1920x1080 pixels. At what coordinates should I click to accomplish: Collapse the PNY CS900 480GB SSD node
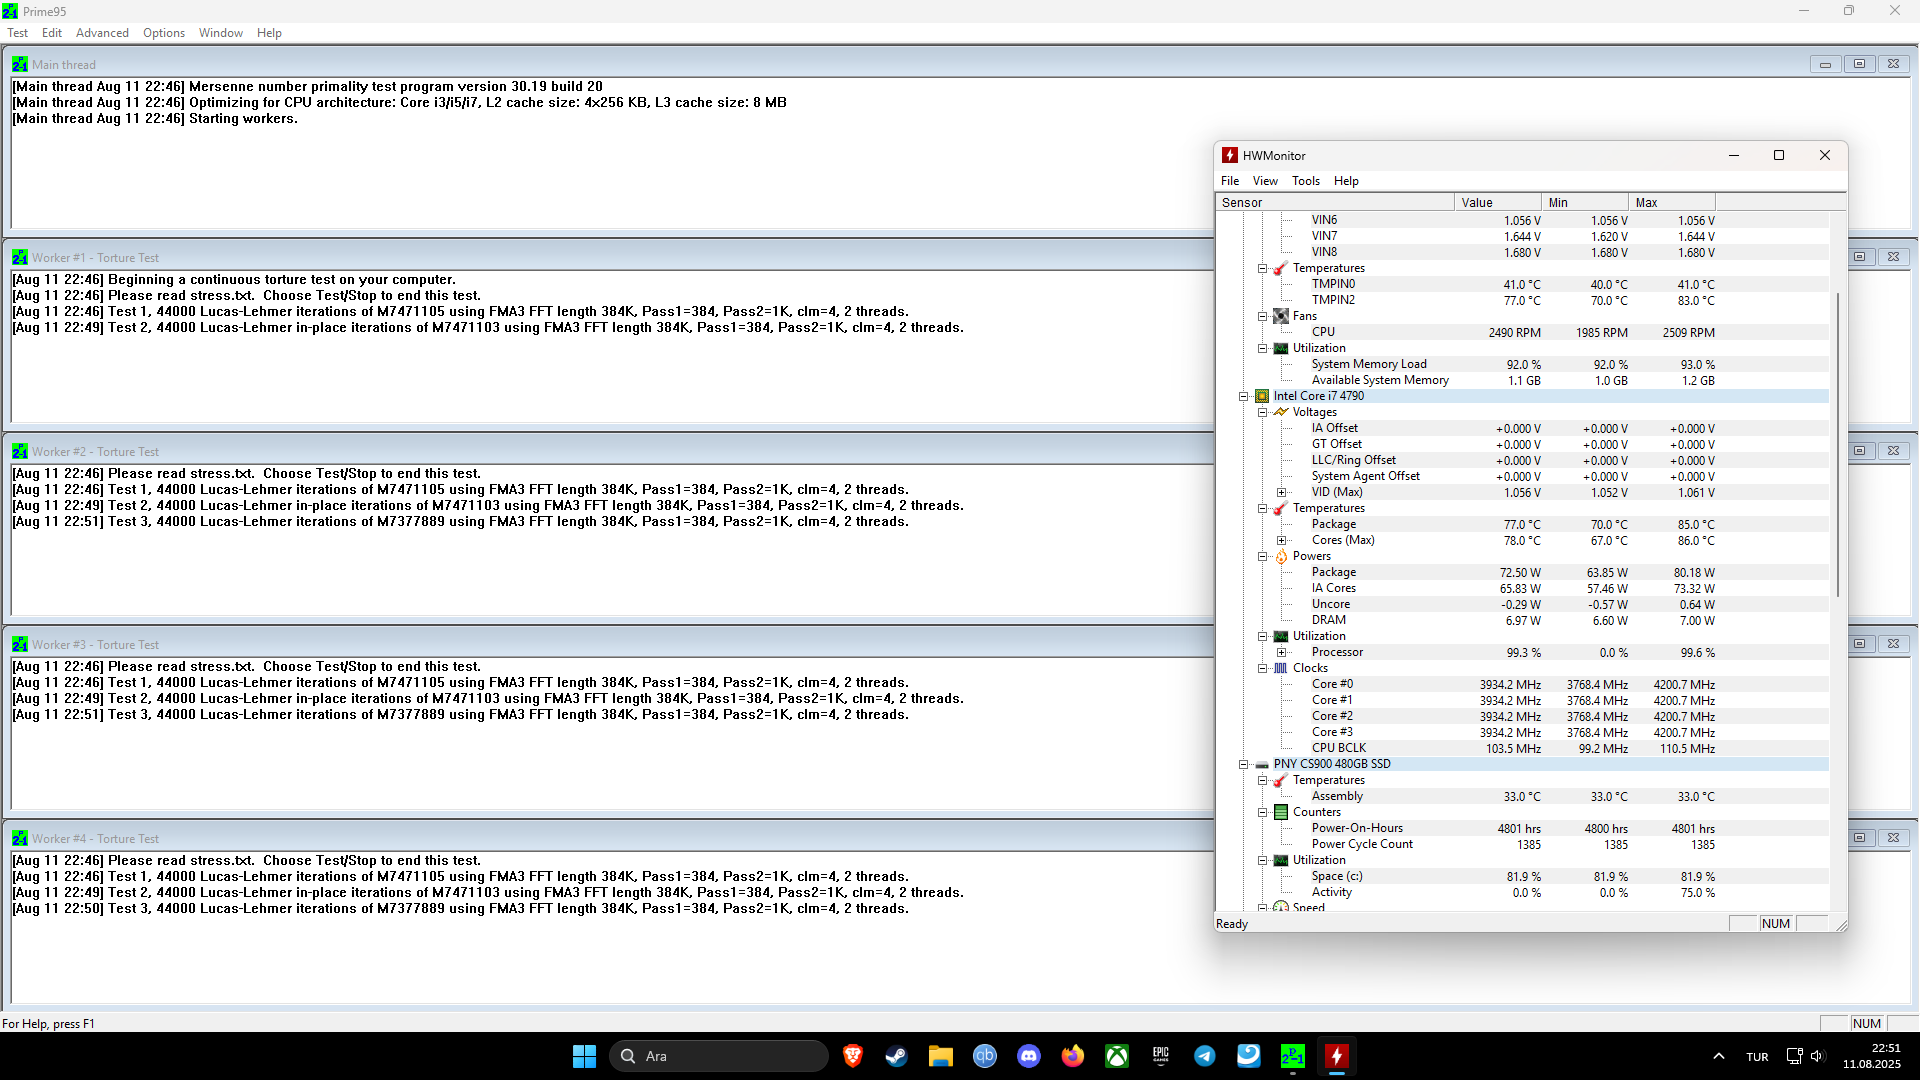(x=1244, y=765)
